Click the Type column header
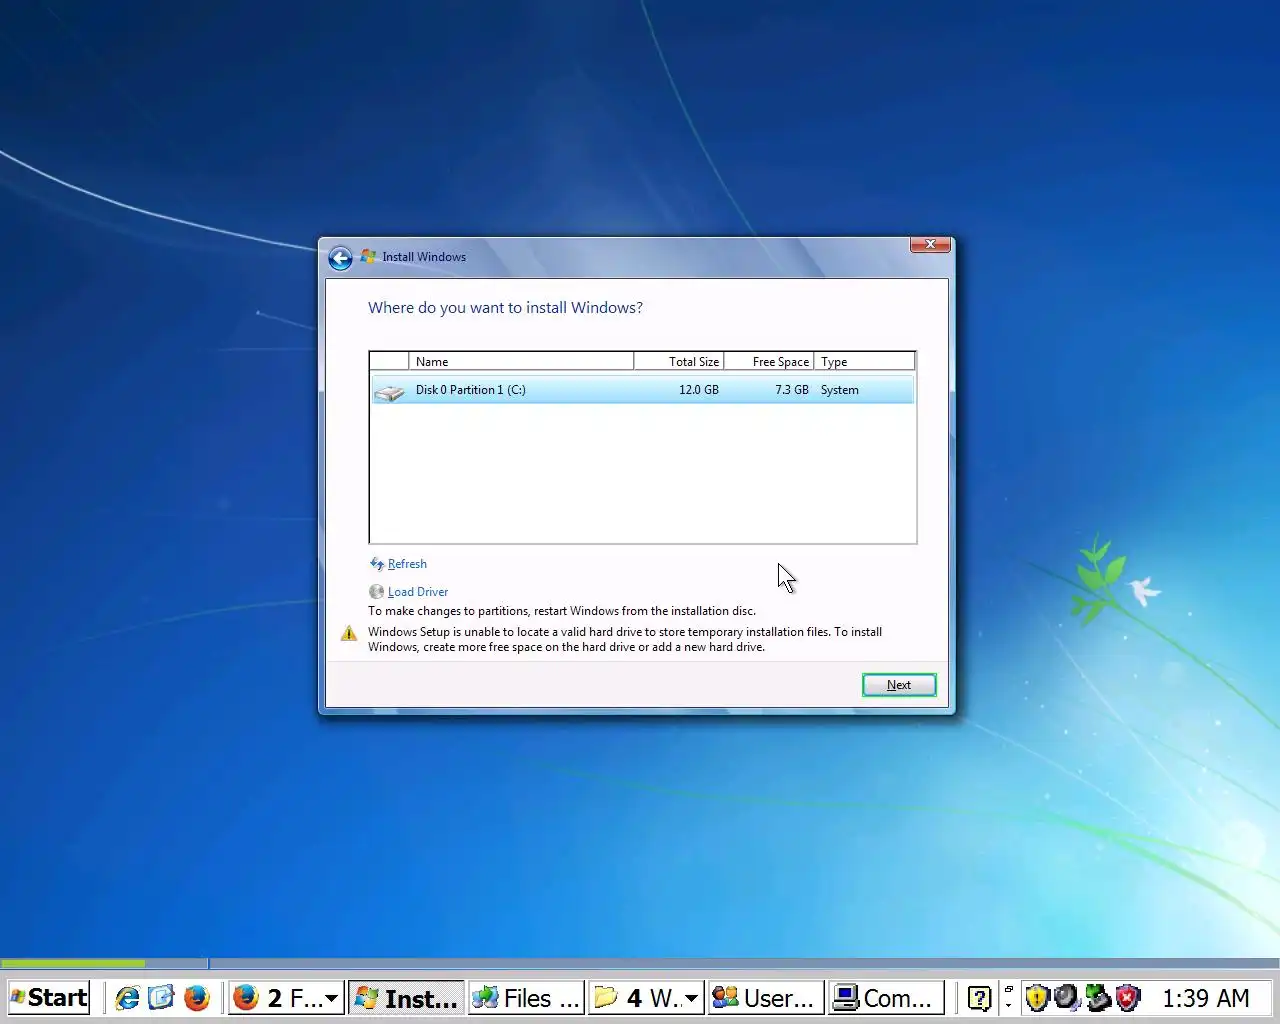 [x=865, y=362]
